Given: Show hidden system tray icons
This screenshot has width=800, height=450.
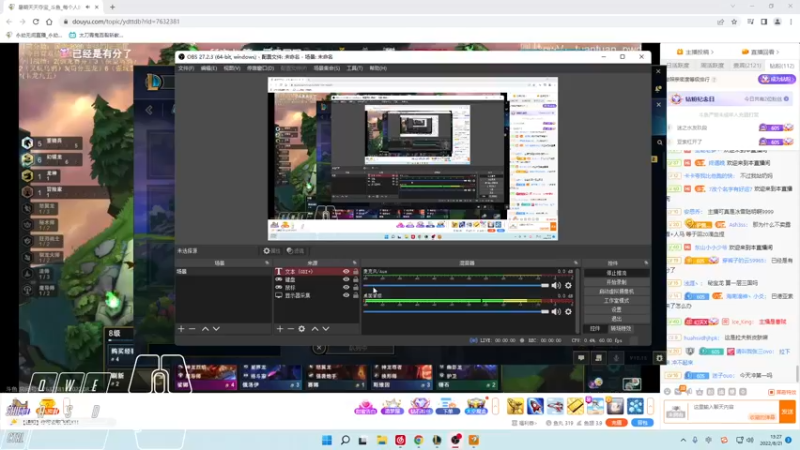Looking at the screenshot, I should pos(683,440).
